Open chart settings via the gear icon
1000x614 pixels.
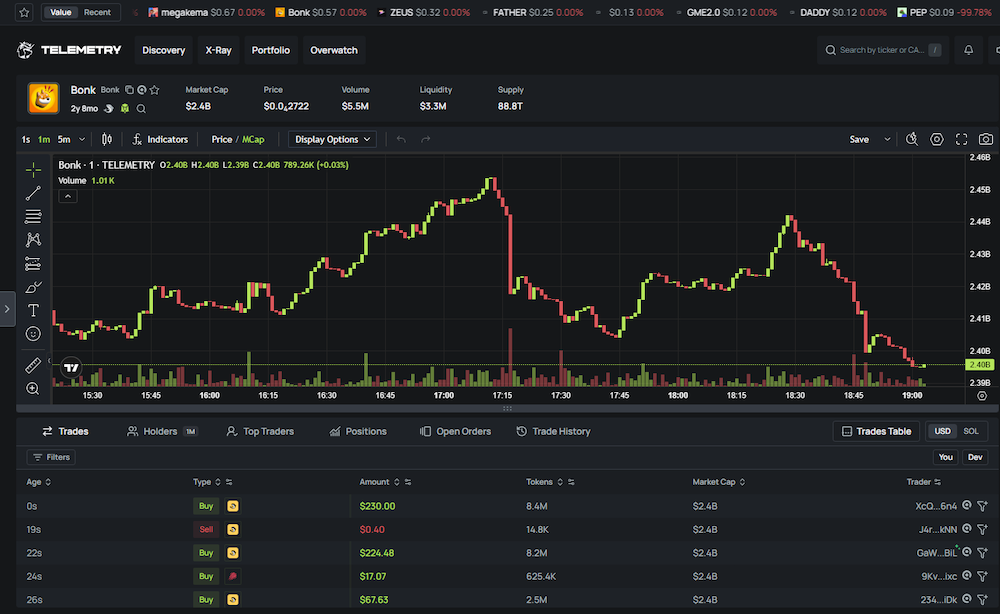click(x=937, y=139)
